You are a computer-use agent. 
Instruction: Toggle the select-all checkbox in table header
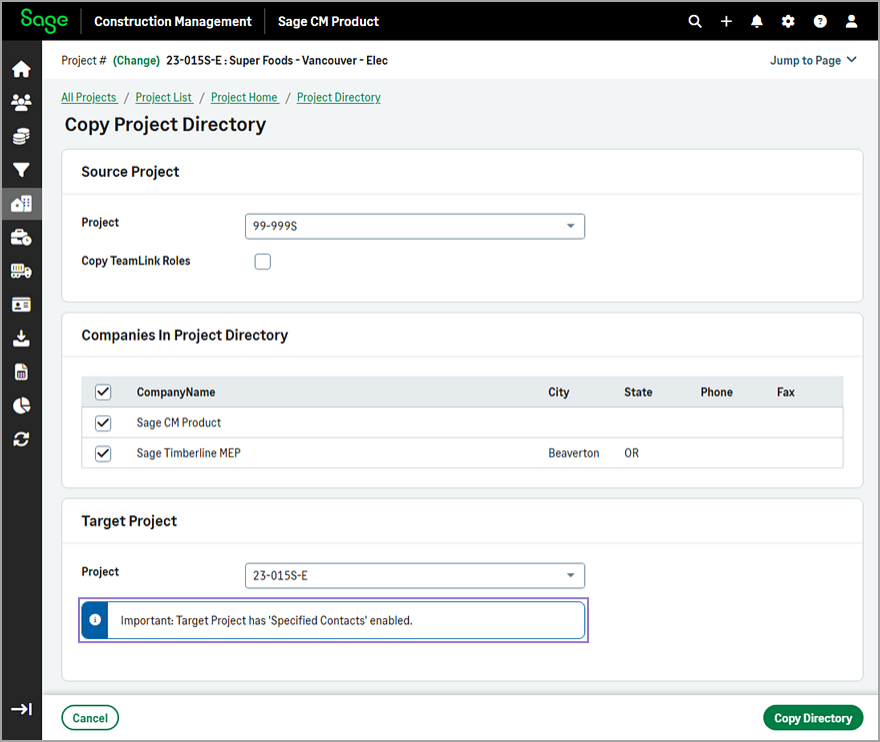coord(103,392)
